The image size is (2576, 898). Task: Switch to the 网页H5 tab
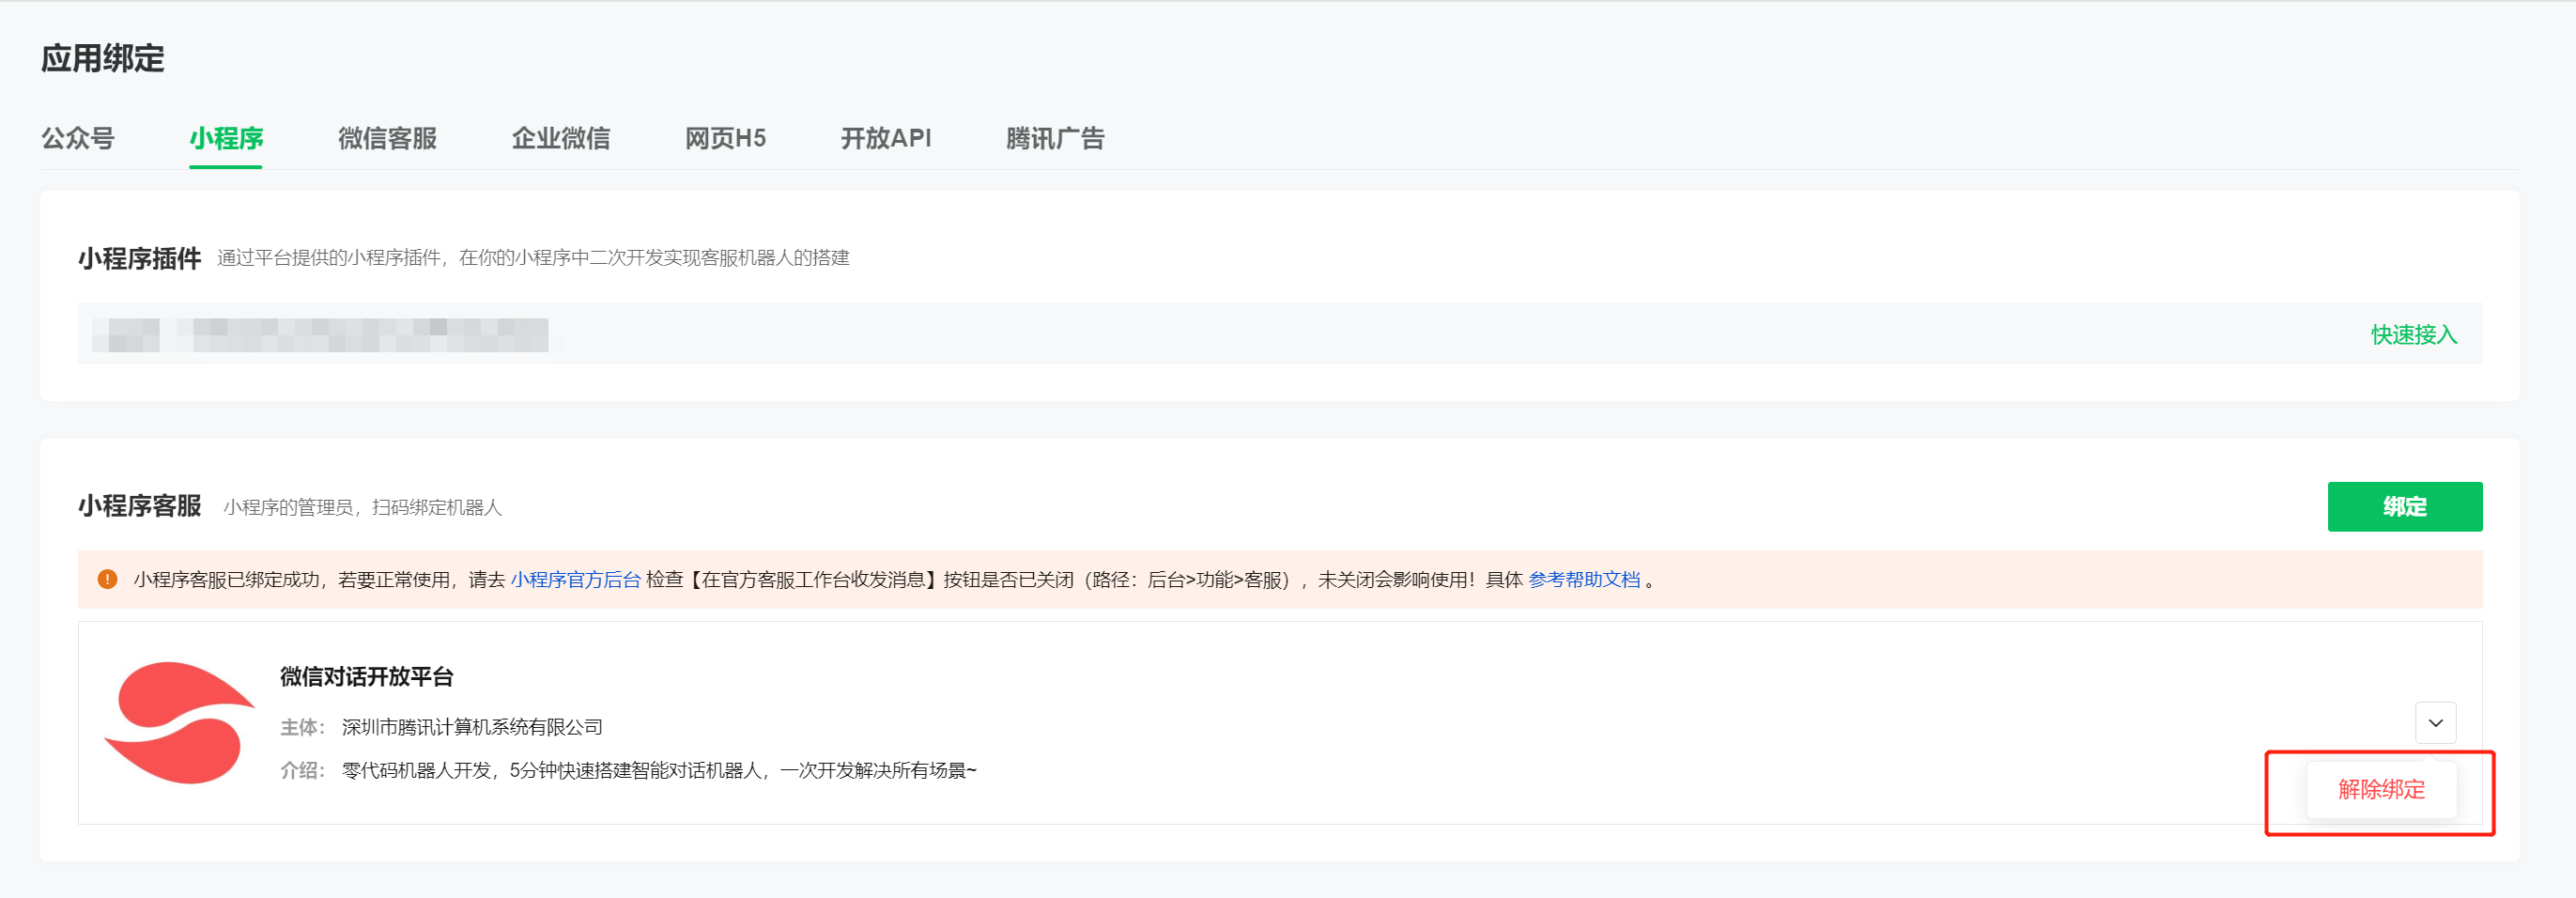pyautogui.click(x=726, y=139)
